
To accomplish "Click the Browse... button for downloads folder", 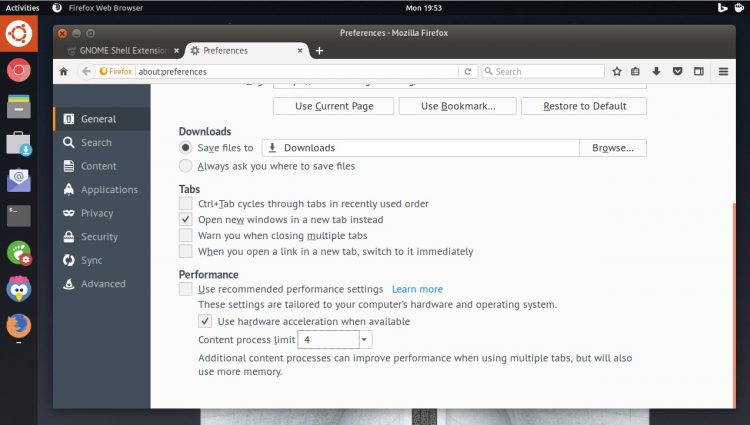I will click(x=613, y=148).
